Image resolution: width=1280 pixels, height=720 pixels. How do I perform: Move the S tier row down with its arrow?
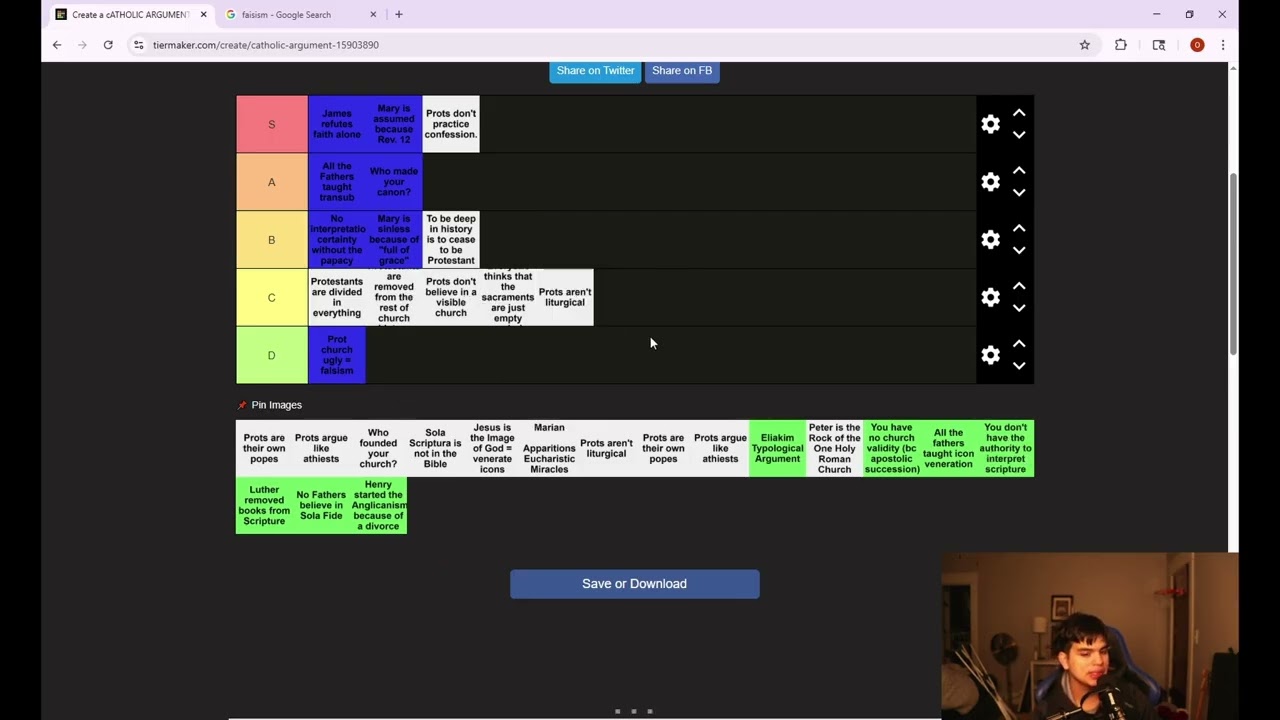pos(1019,135)
